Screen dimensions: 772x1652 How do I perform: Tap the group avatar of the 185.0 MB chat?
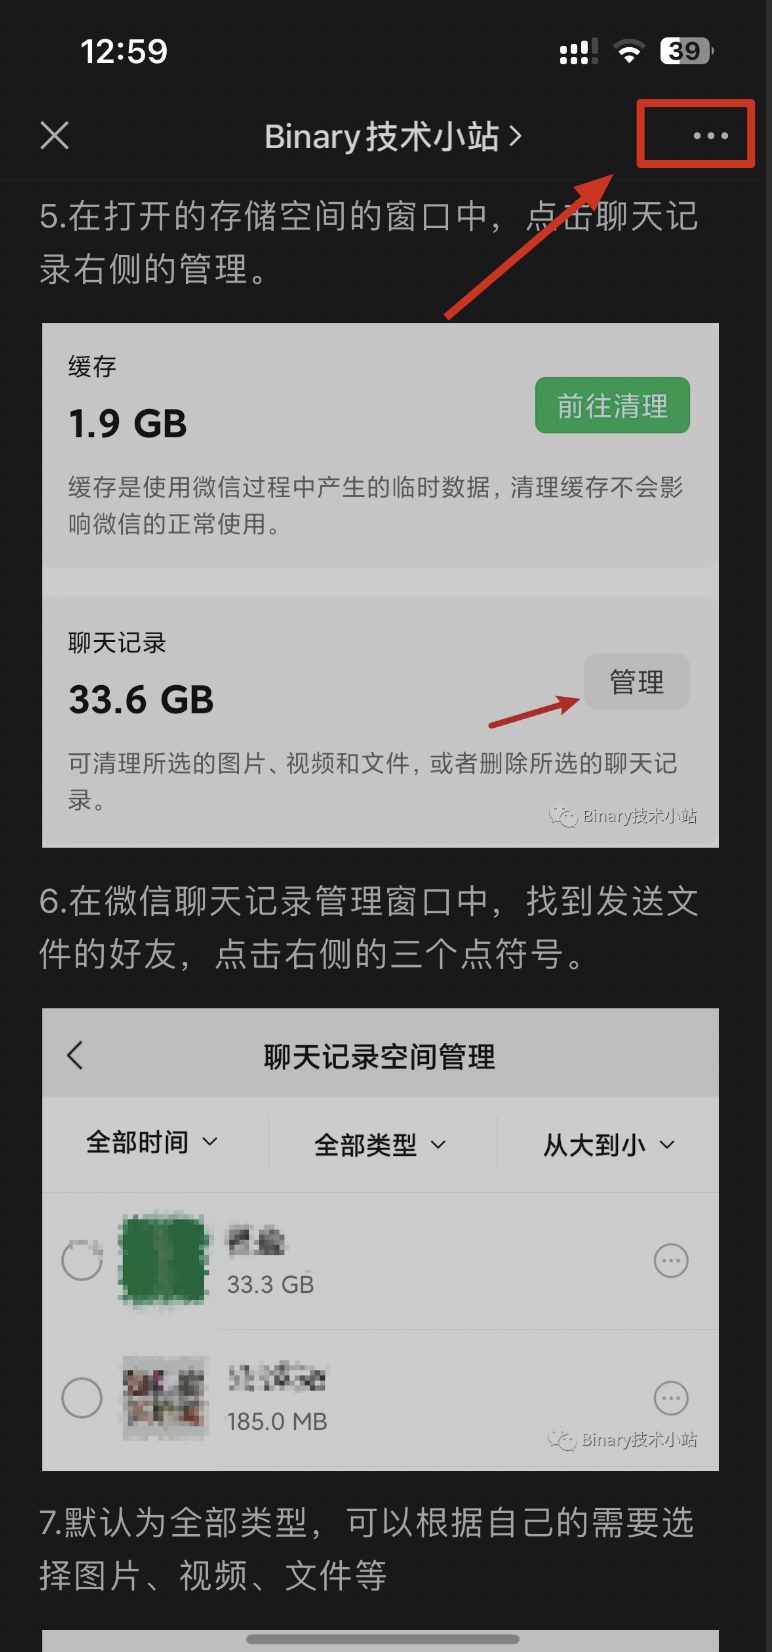pyautogui.click(x=164, y=1397)
